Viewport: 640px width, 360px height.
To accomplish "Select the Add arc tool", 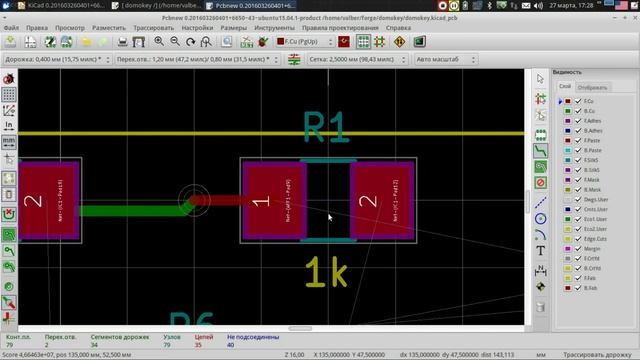I will (x=540, y=234).
